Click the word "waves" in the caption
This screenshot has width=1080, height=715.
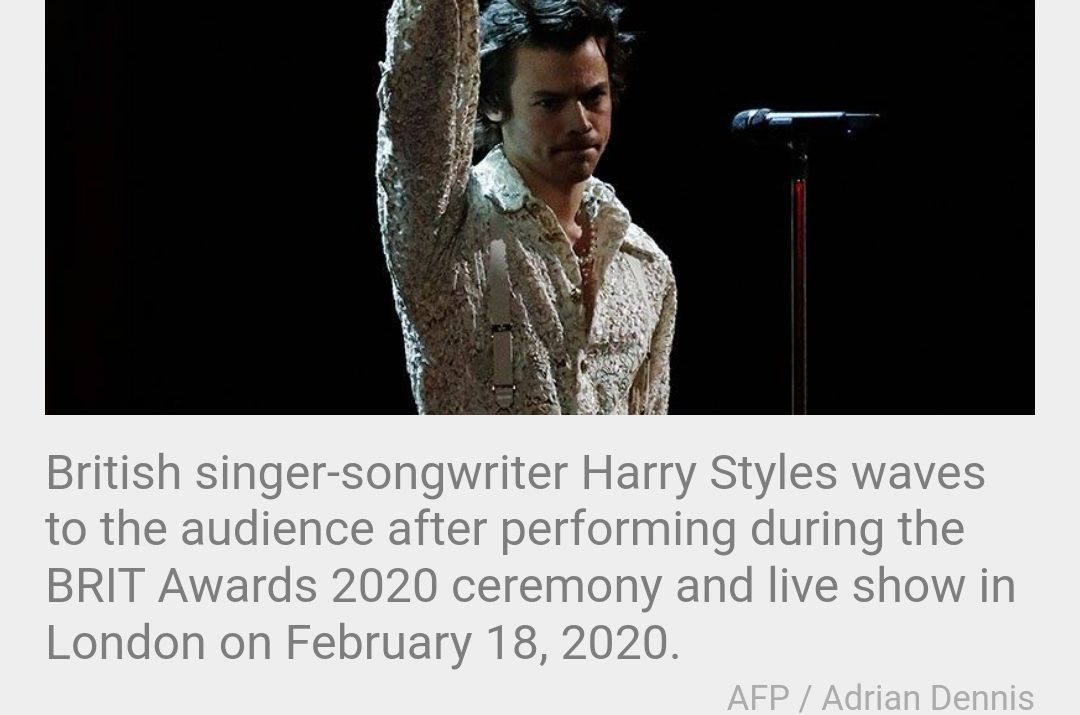pos(918,475)
